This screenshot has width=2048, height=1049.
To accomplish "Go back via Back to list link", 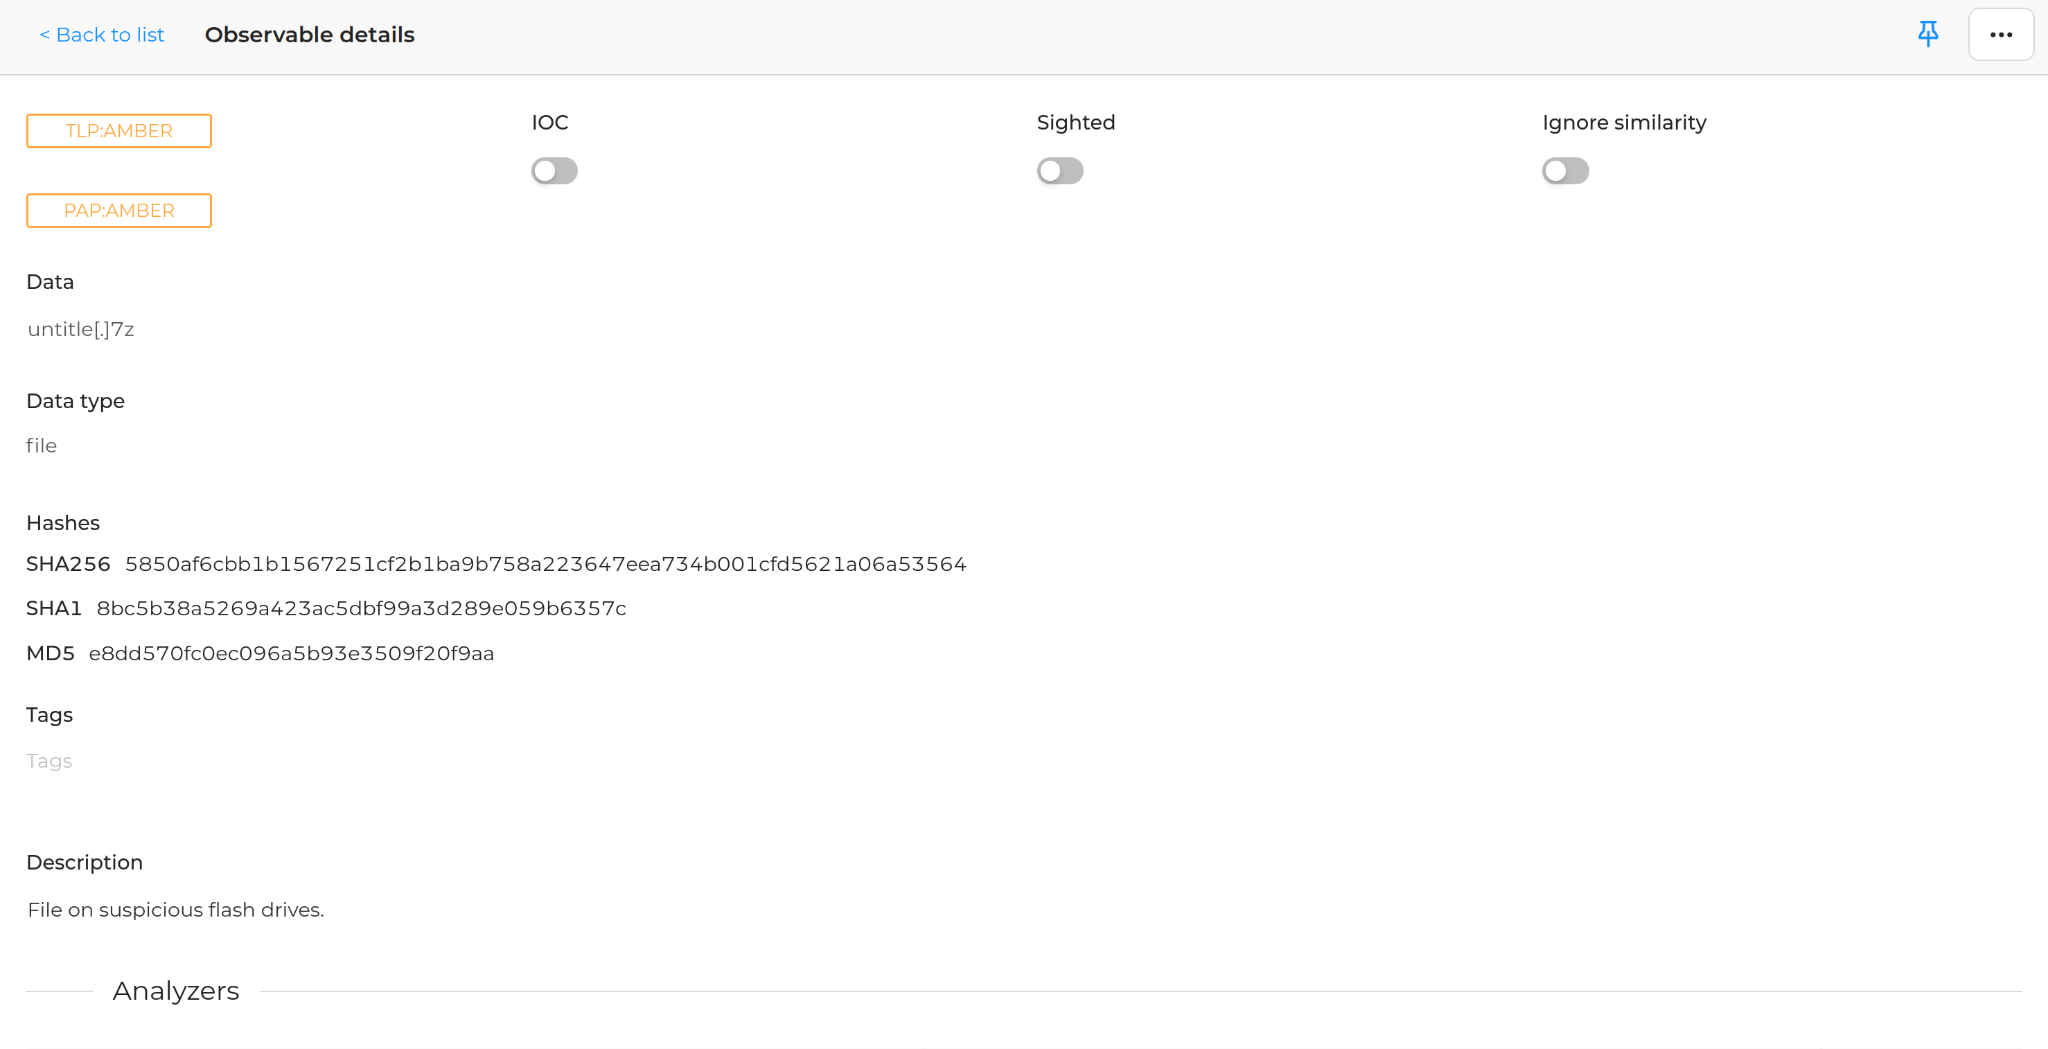I will (x=102, y=35).
